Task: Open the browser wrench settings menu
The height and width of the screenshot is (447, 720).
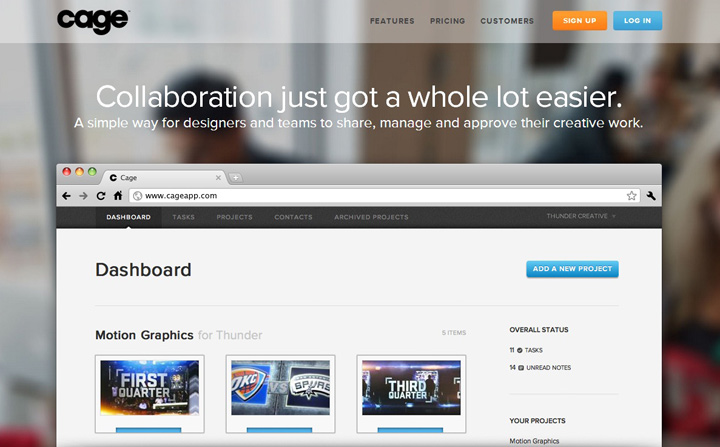Action: 651,196
